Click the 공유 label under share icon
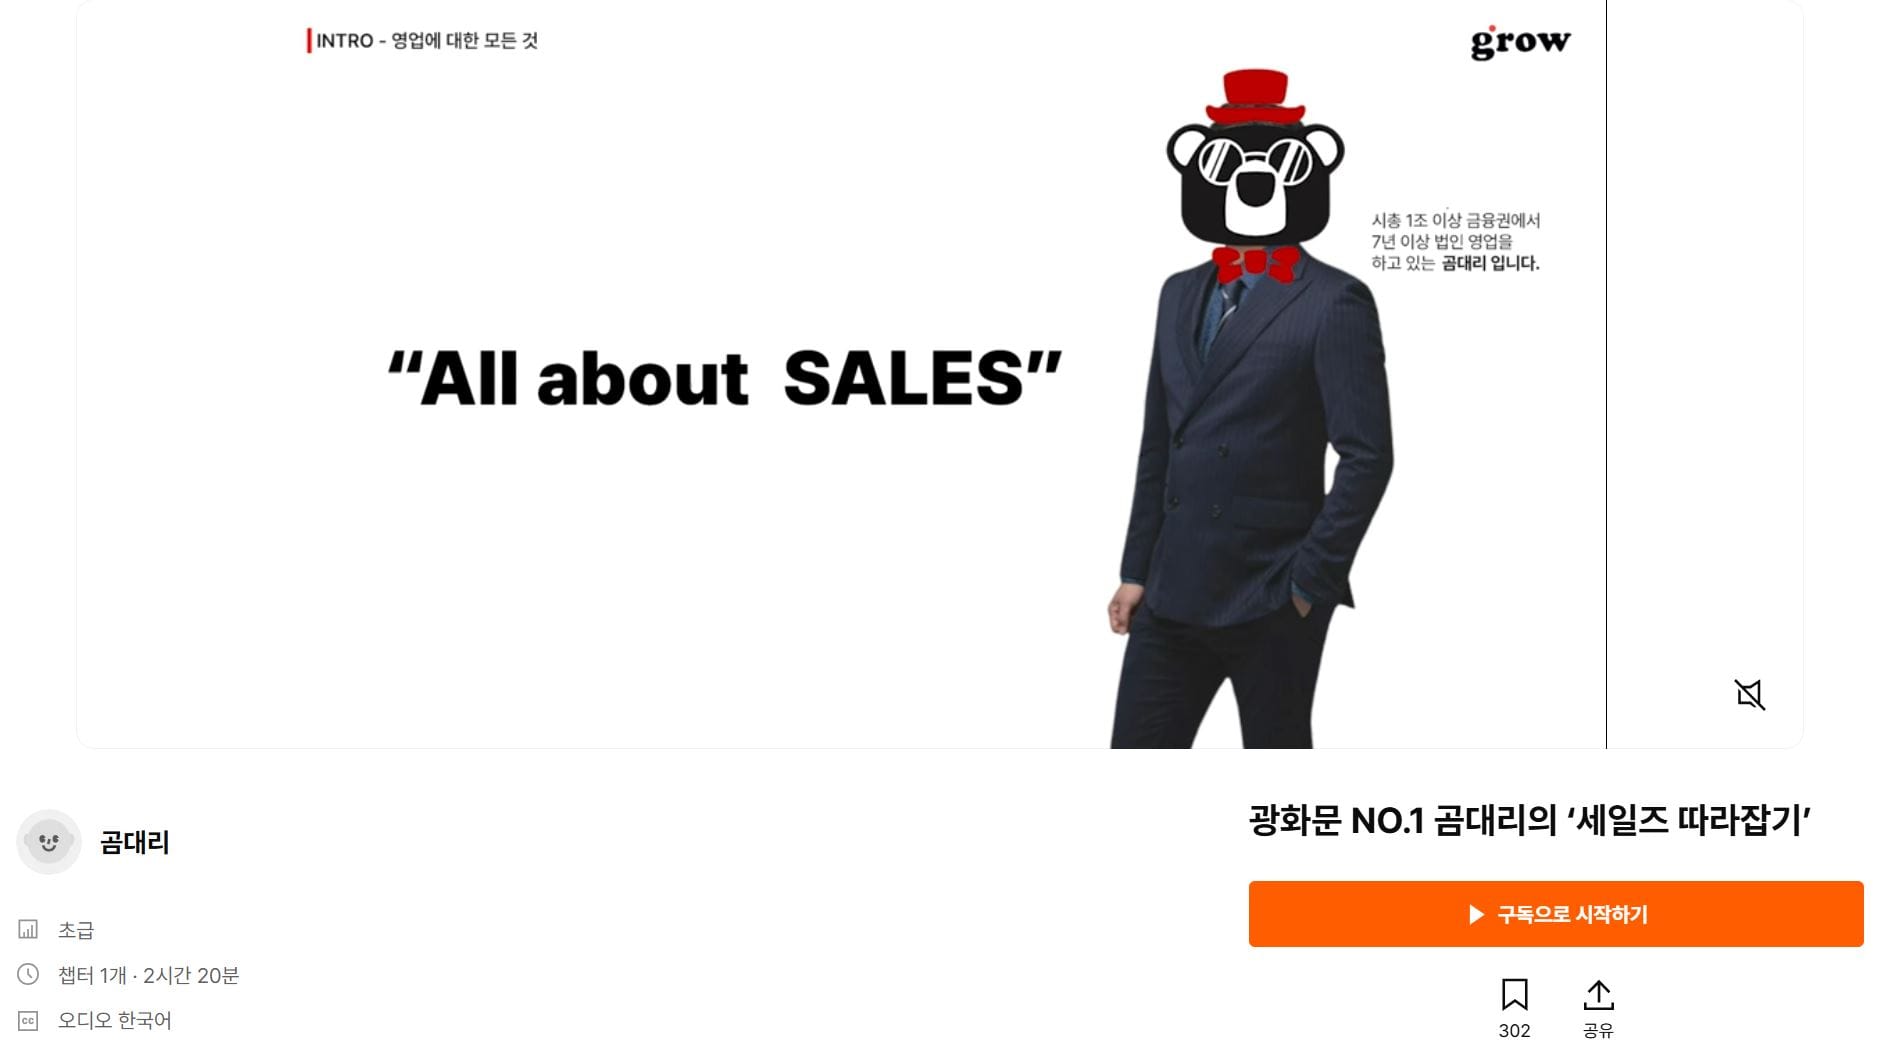1880x1054 pixels. pyautogui.click(x=1598, y=1031)
